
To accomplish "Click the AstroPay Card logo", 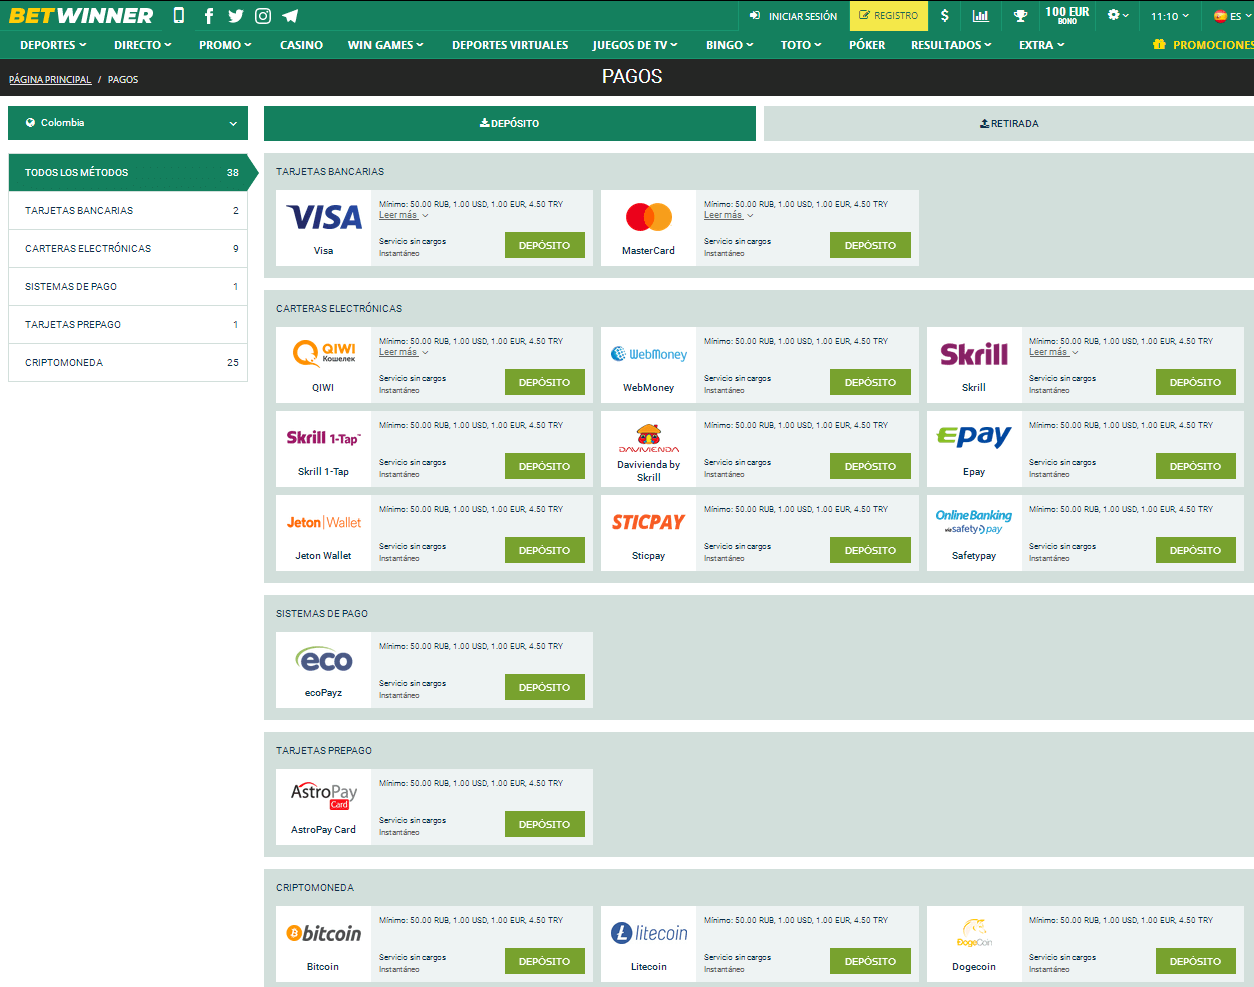I will 324,796.
